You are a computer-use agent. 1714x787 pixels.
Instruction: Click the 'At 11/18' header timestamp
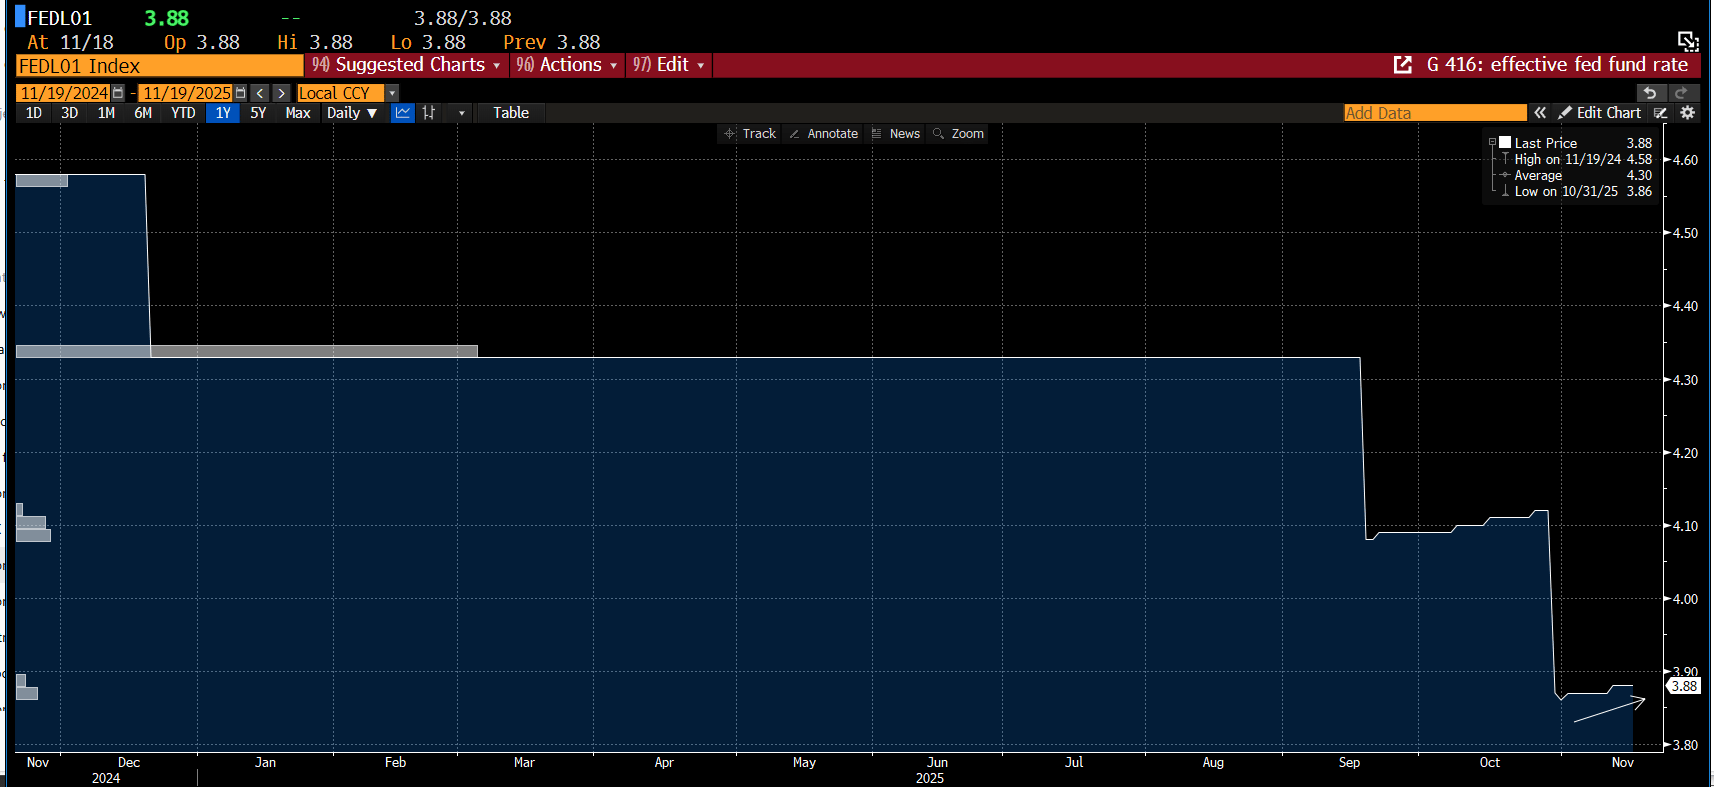click(70, 42)
